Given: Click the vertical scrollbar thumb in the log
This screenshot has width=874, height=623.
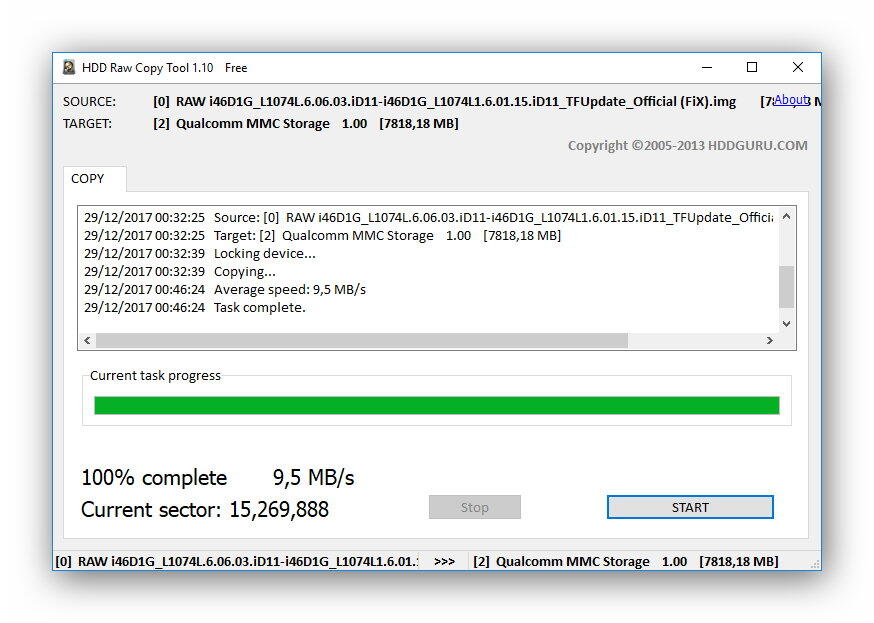Looking at the screenshot, I should 786,286.
